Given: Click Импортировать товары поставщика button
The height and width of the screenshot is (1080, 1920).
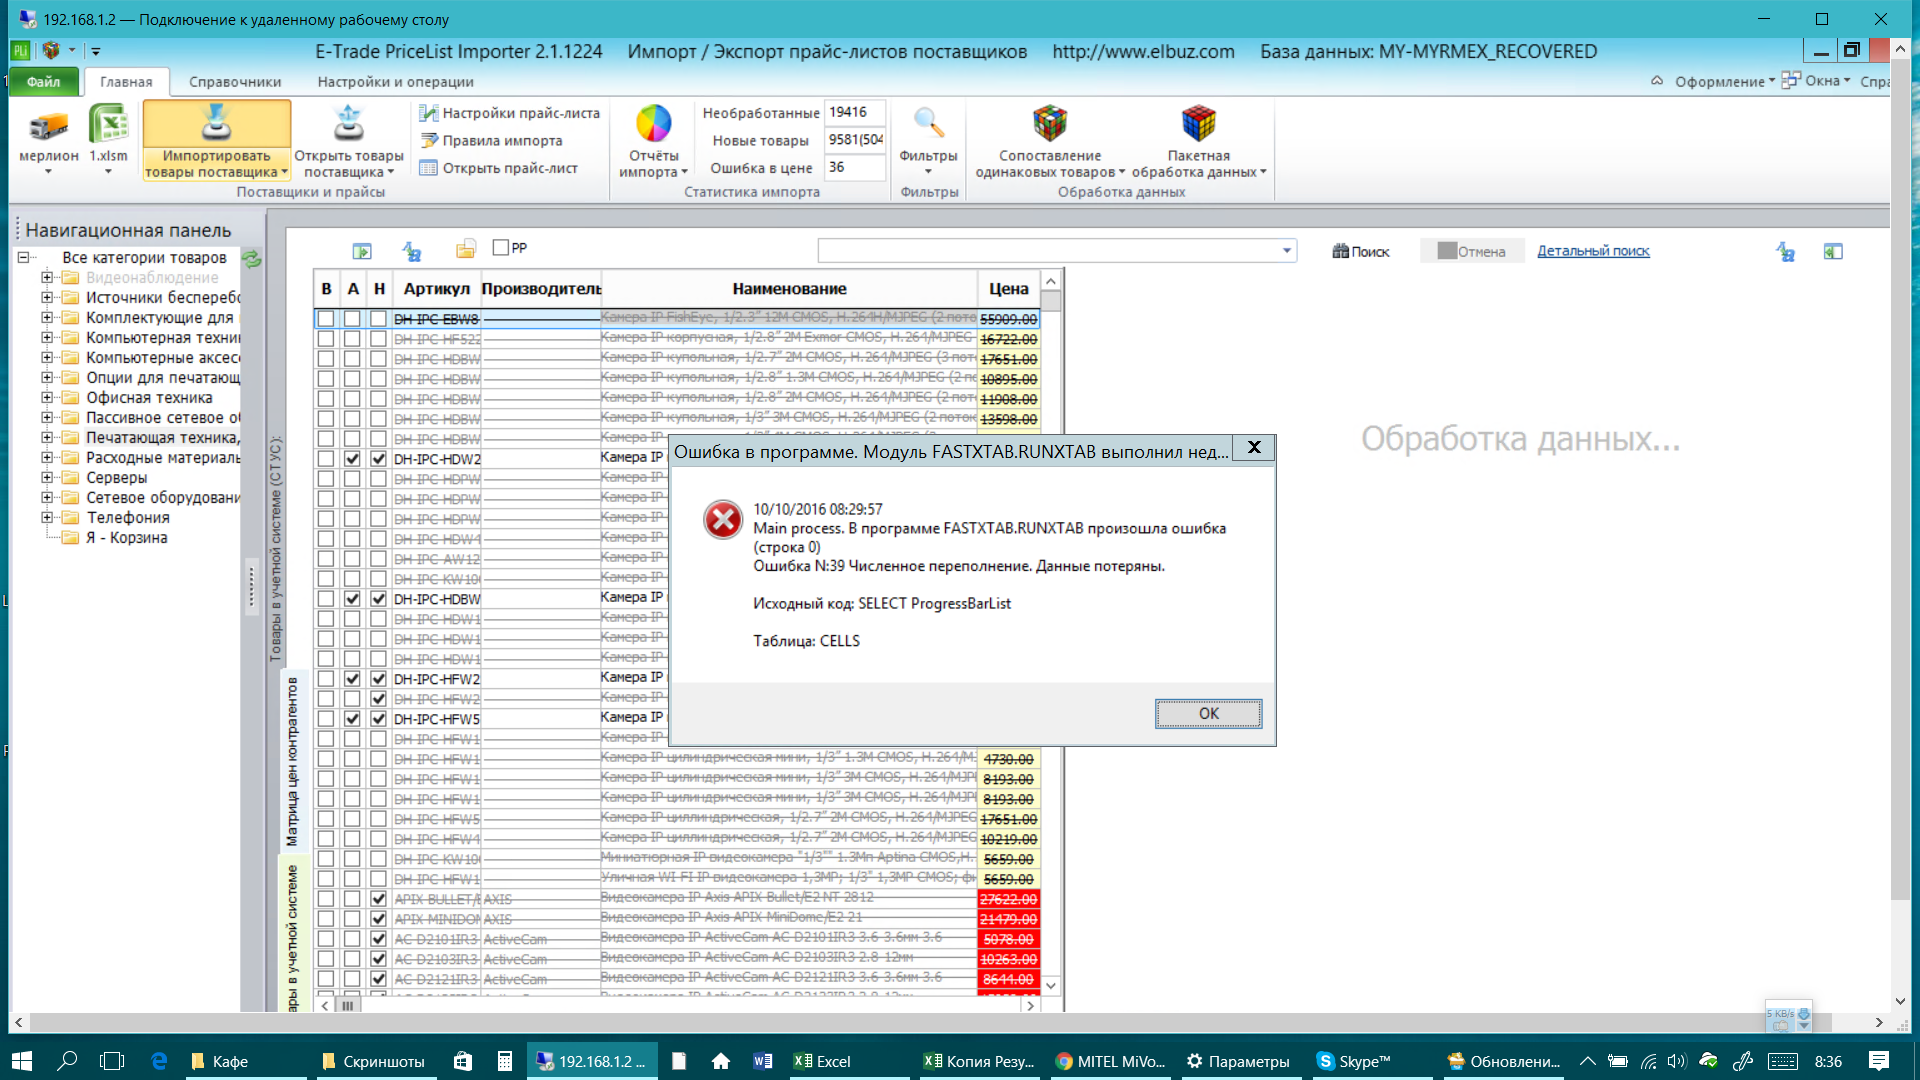Looking at the screenshot, I should point(216,140).
